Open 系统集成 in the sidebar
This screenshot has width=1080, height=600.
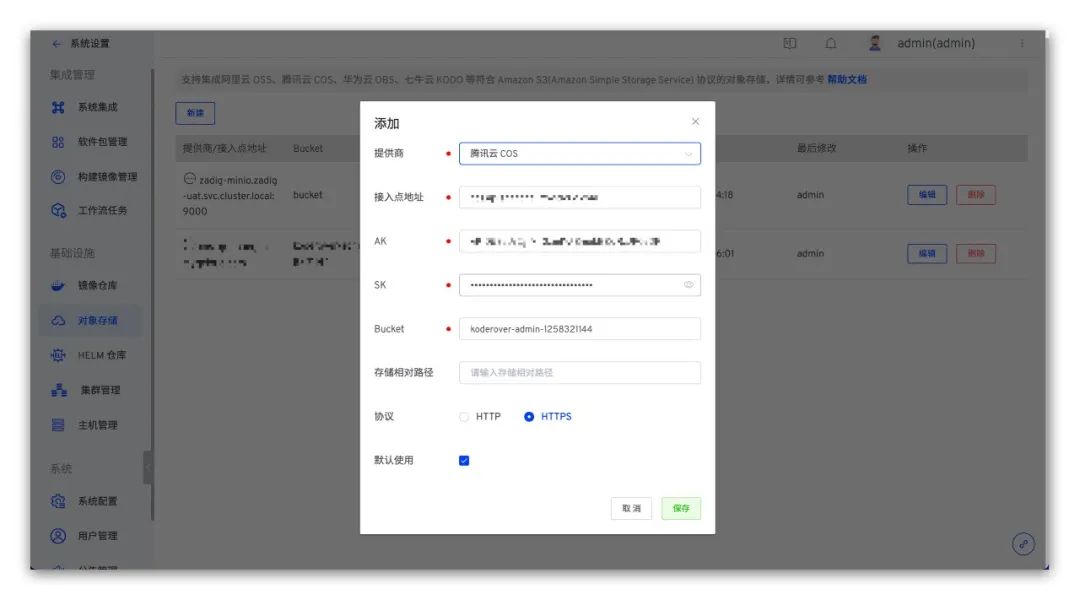click(x=97, y=107)
